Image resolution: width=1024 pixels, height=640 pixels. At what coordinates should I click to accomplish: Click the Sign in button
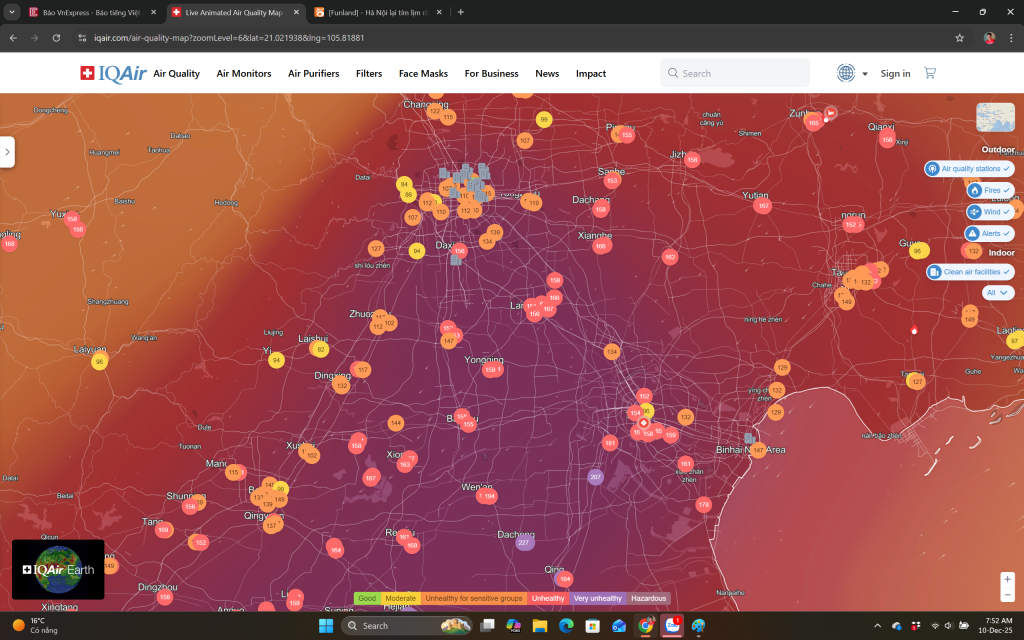coord(894,73)
